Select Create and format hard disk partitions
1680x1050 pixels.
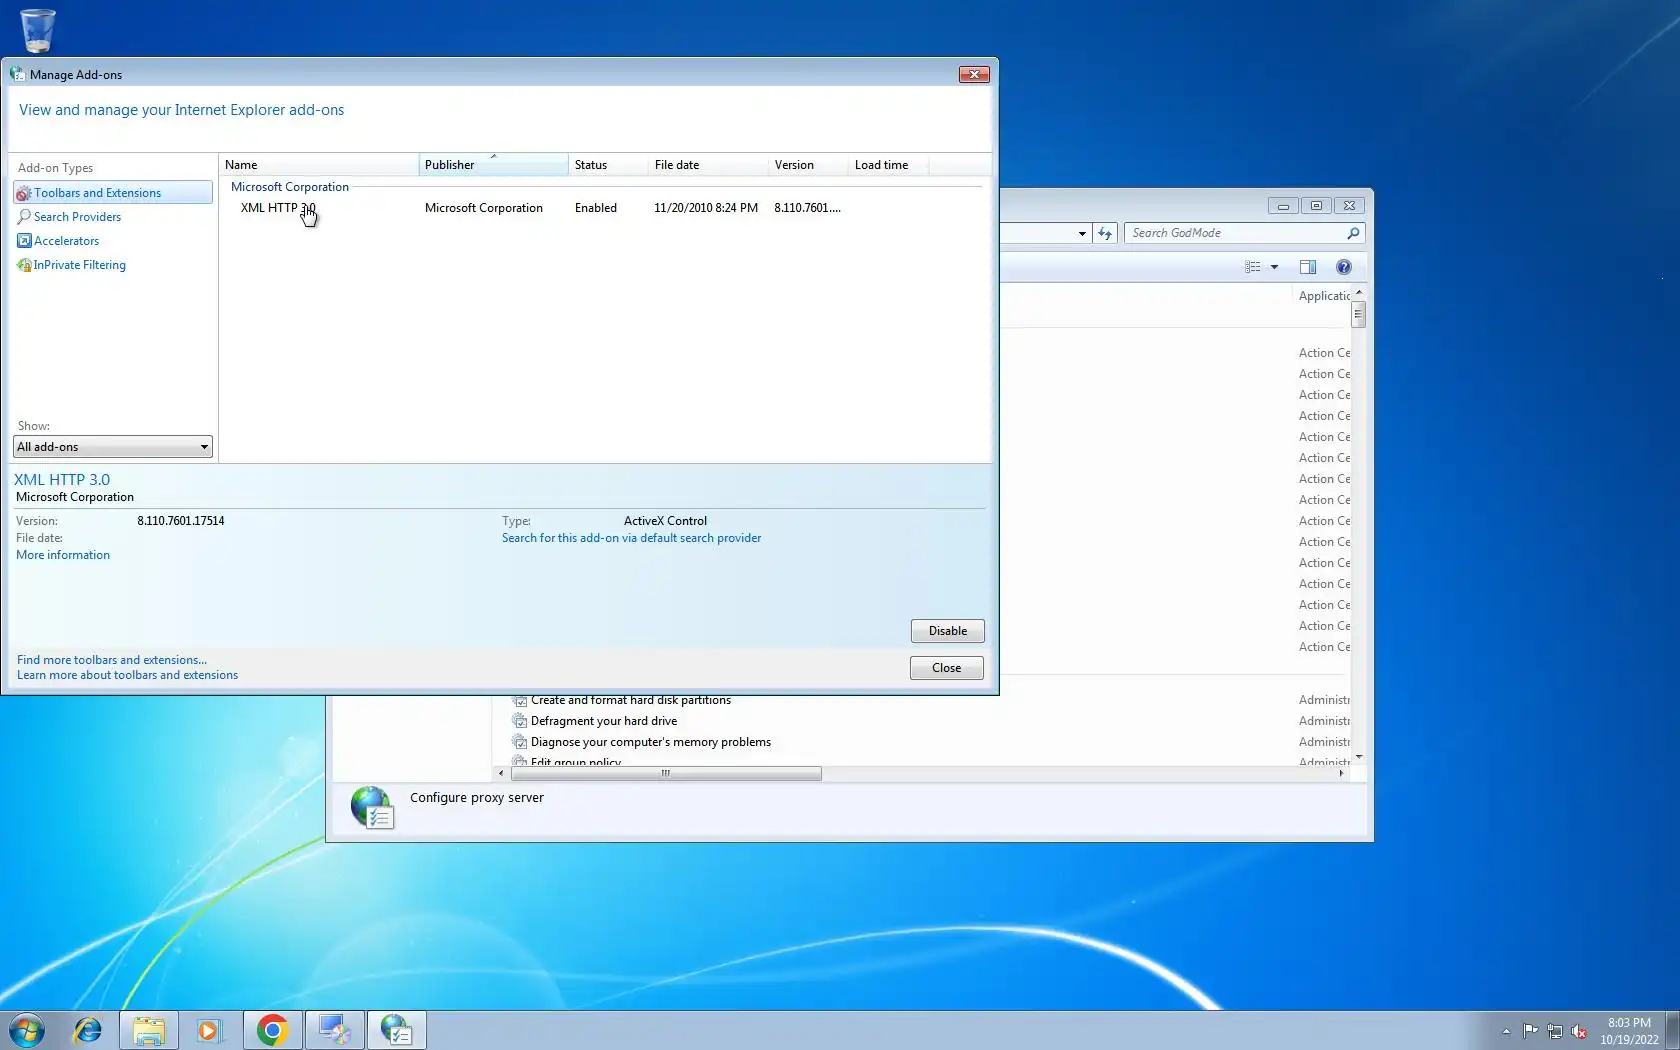631,700
